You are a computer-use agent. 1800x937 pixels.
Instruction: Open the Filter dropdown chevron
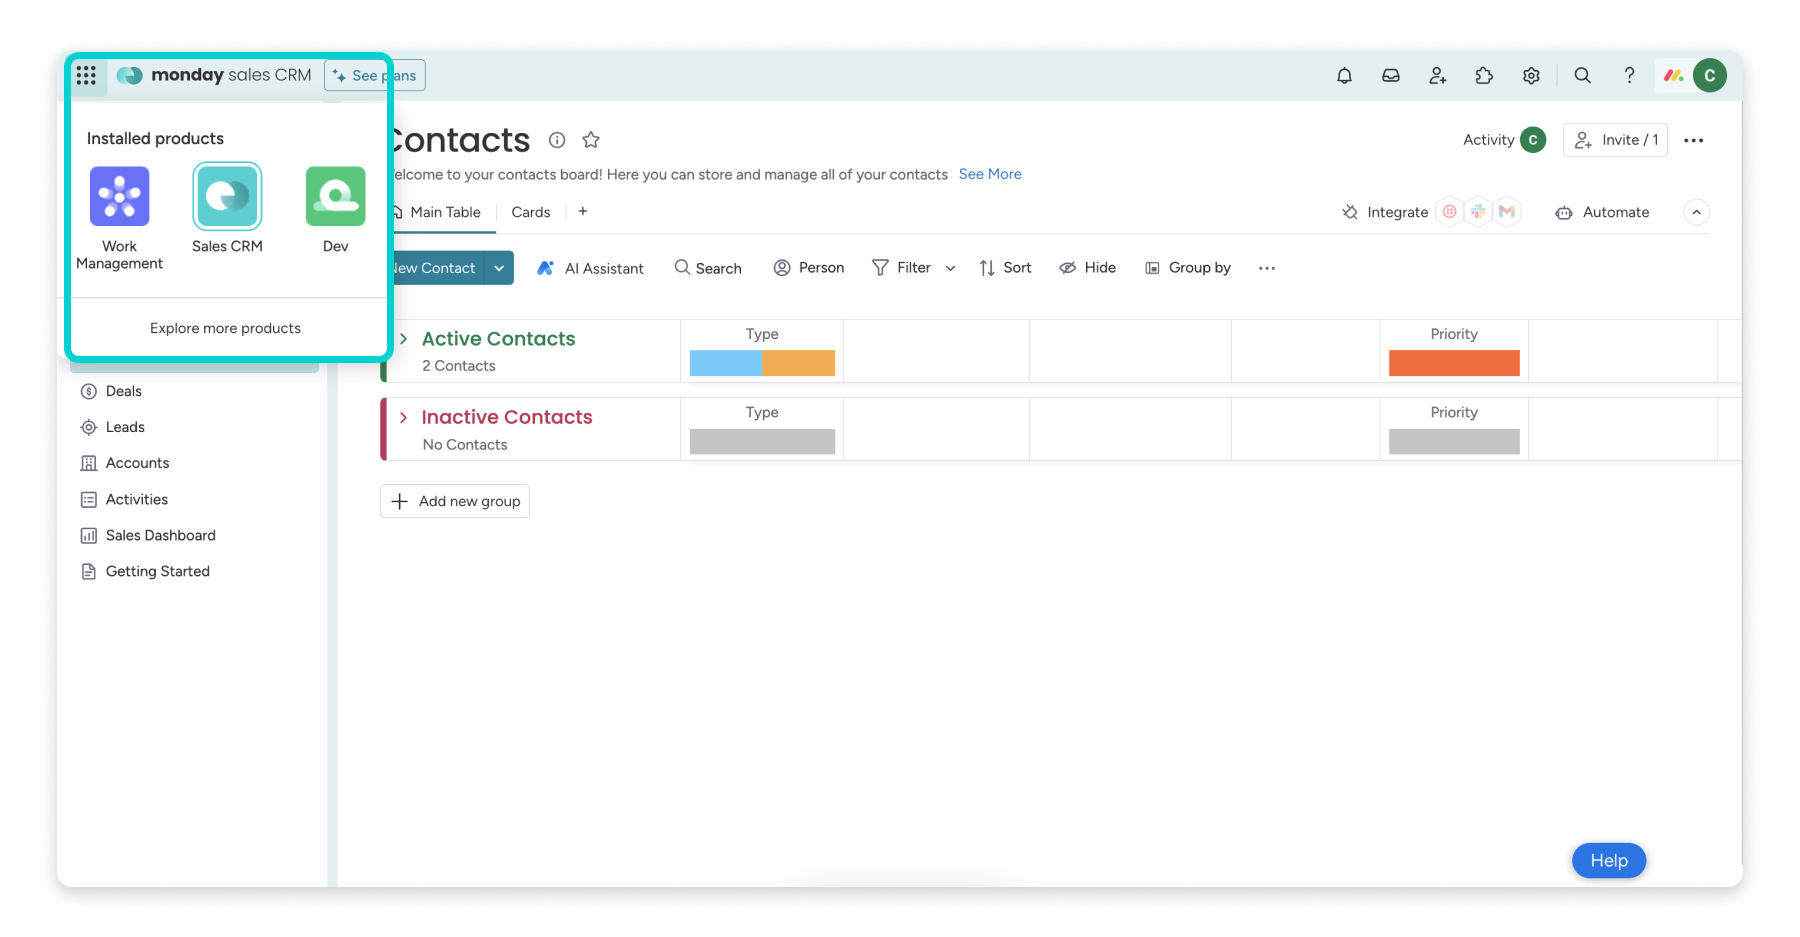(x=950, y=268)
